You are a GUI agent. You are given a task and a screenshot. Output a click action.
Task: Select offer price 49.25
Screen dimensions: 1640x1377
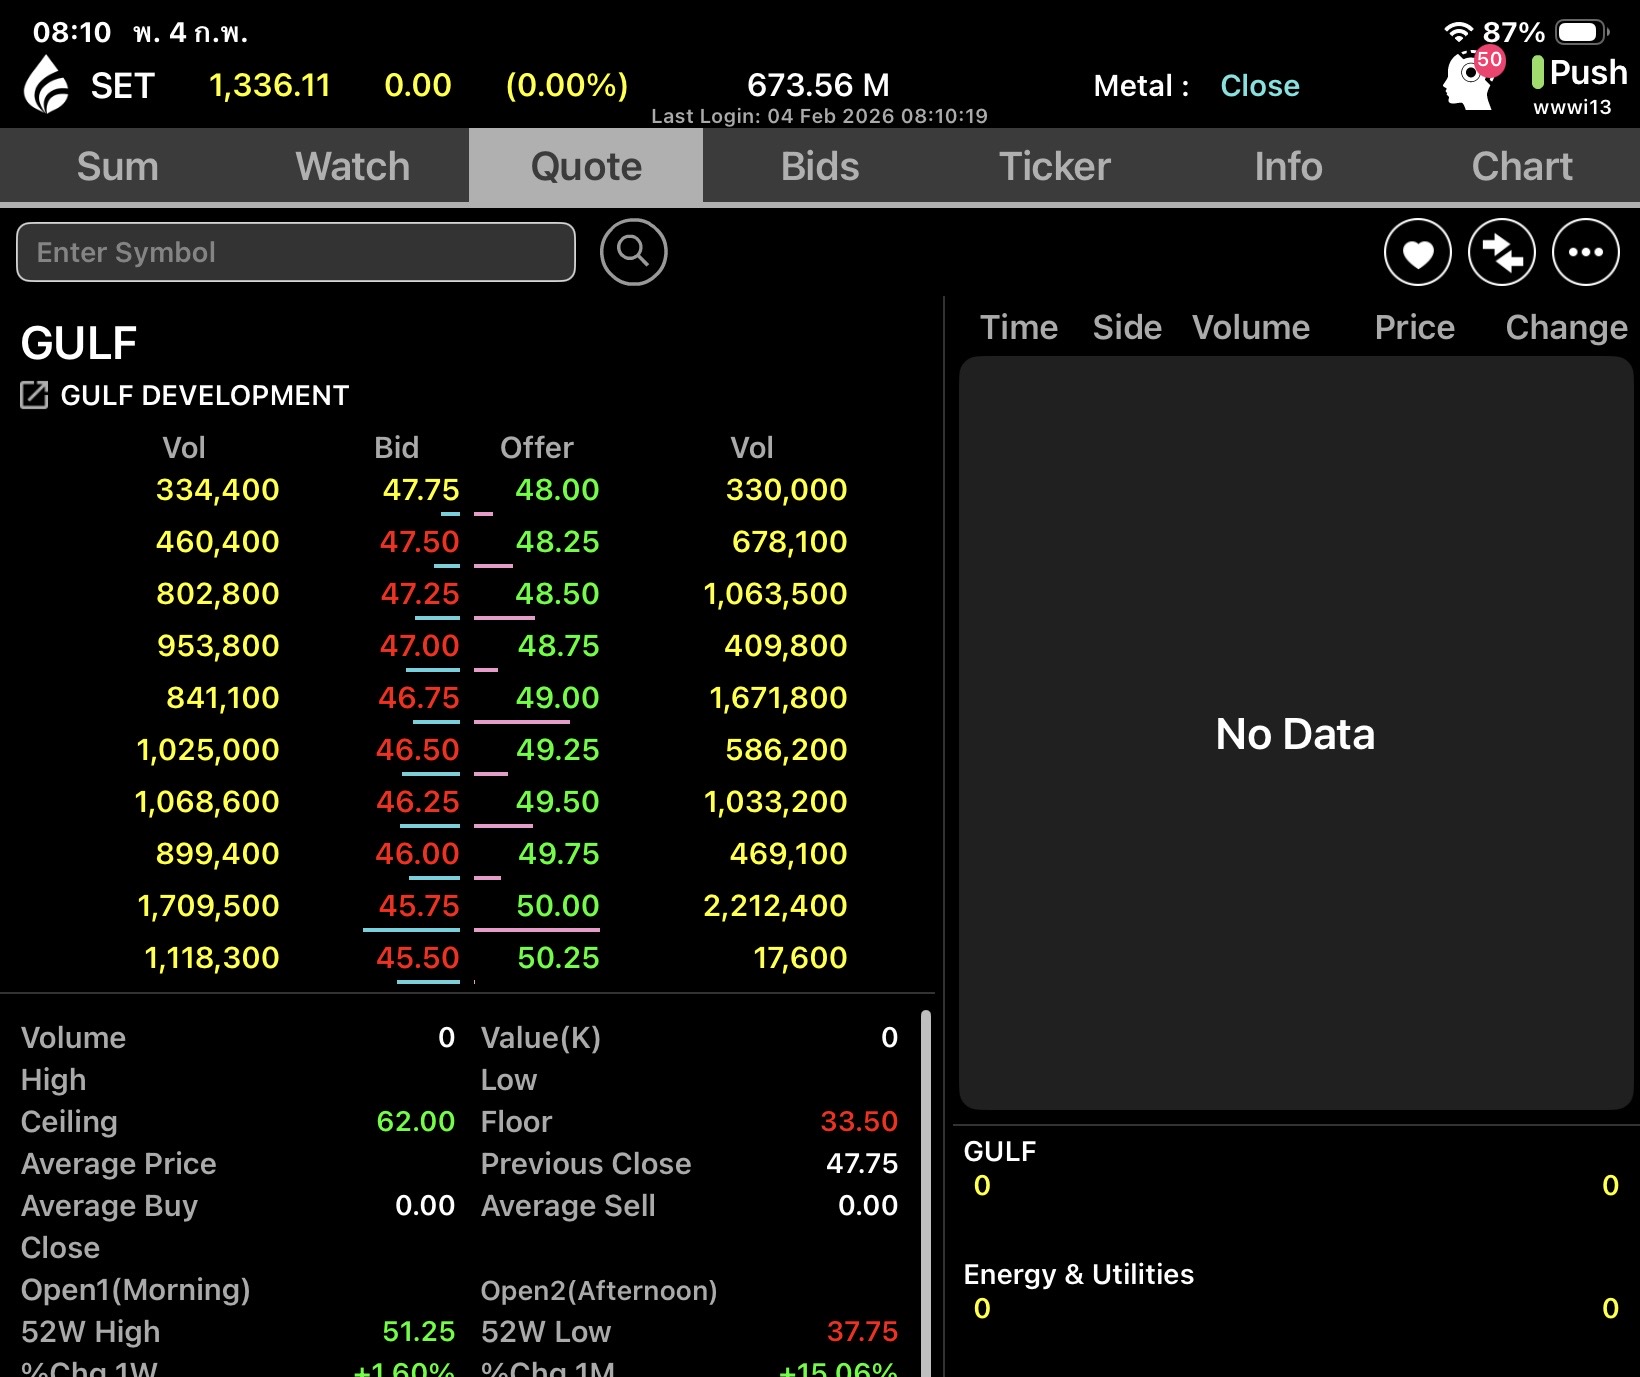click(x=557, y=749)
